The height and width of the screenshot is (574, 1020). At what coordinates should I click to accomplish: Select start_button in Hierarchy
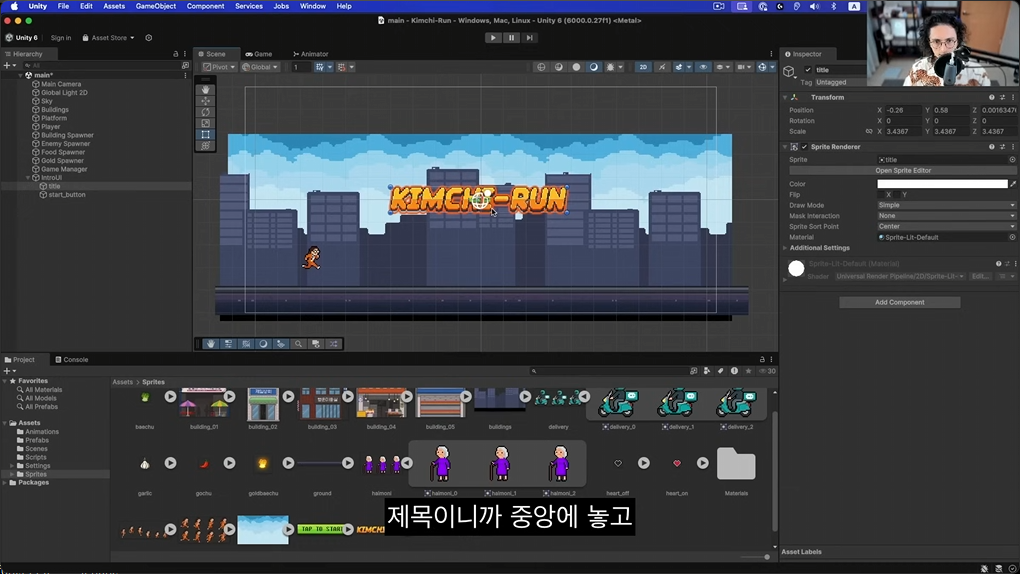66,195
